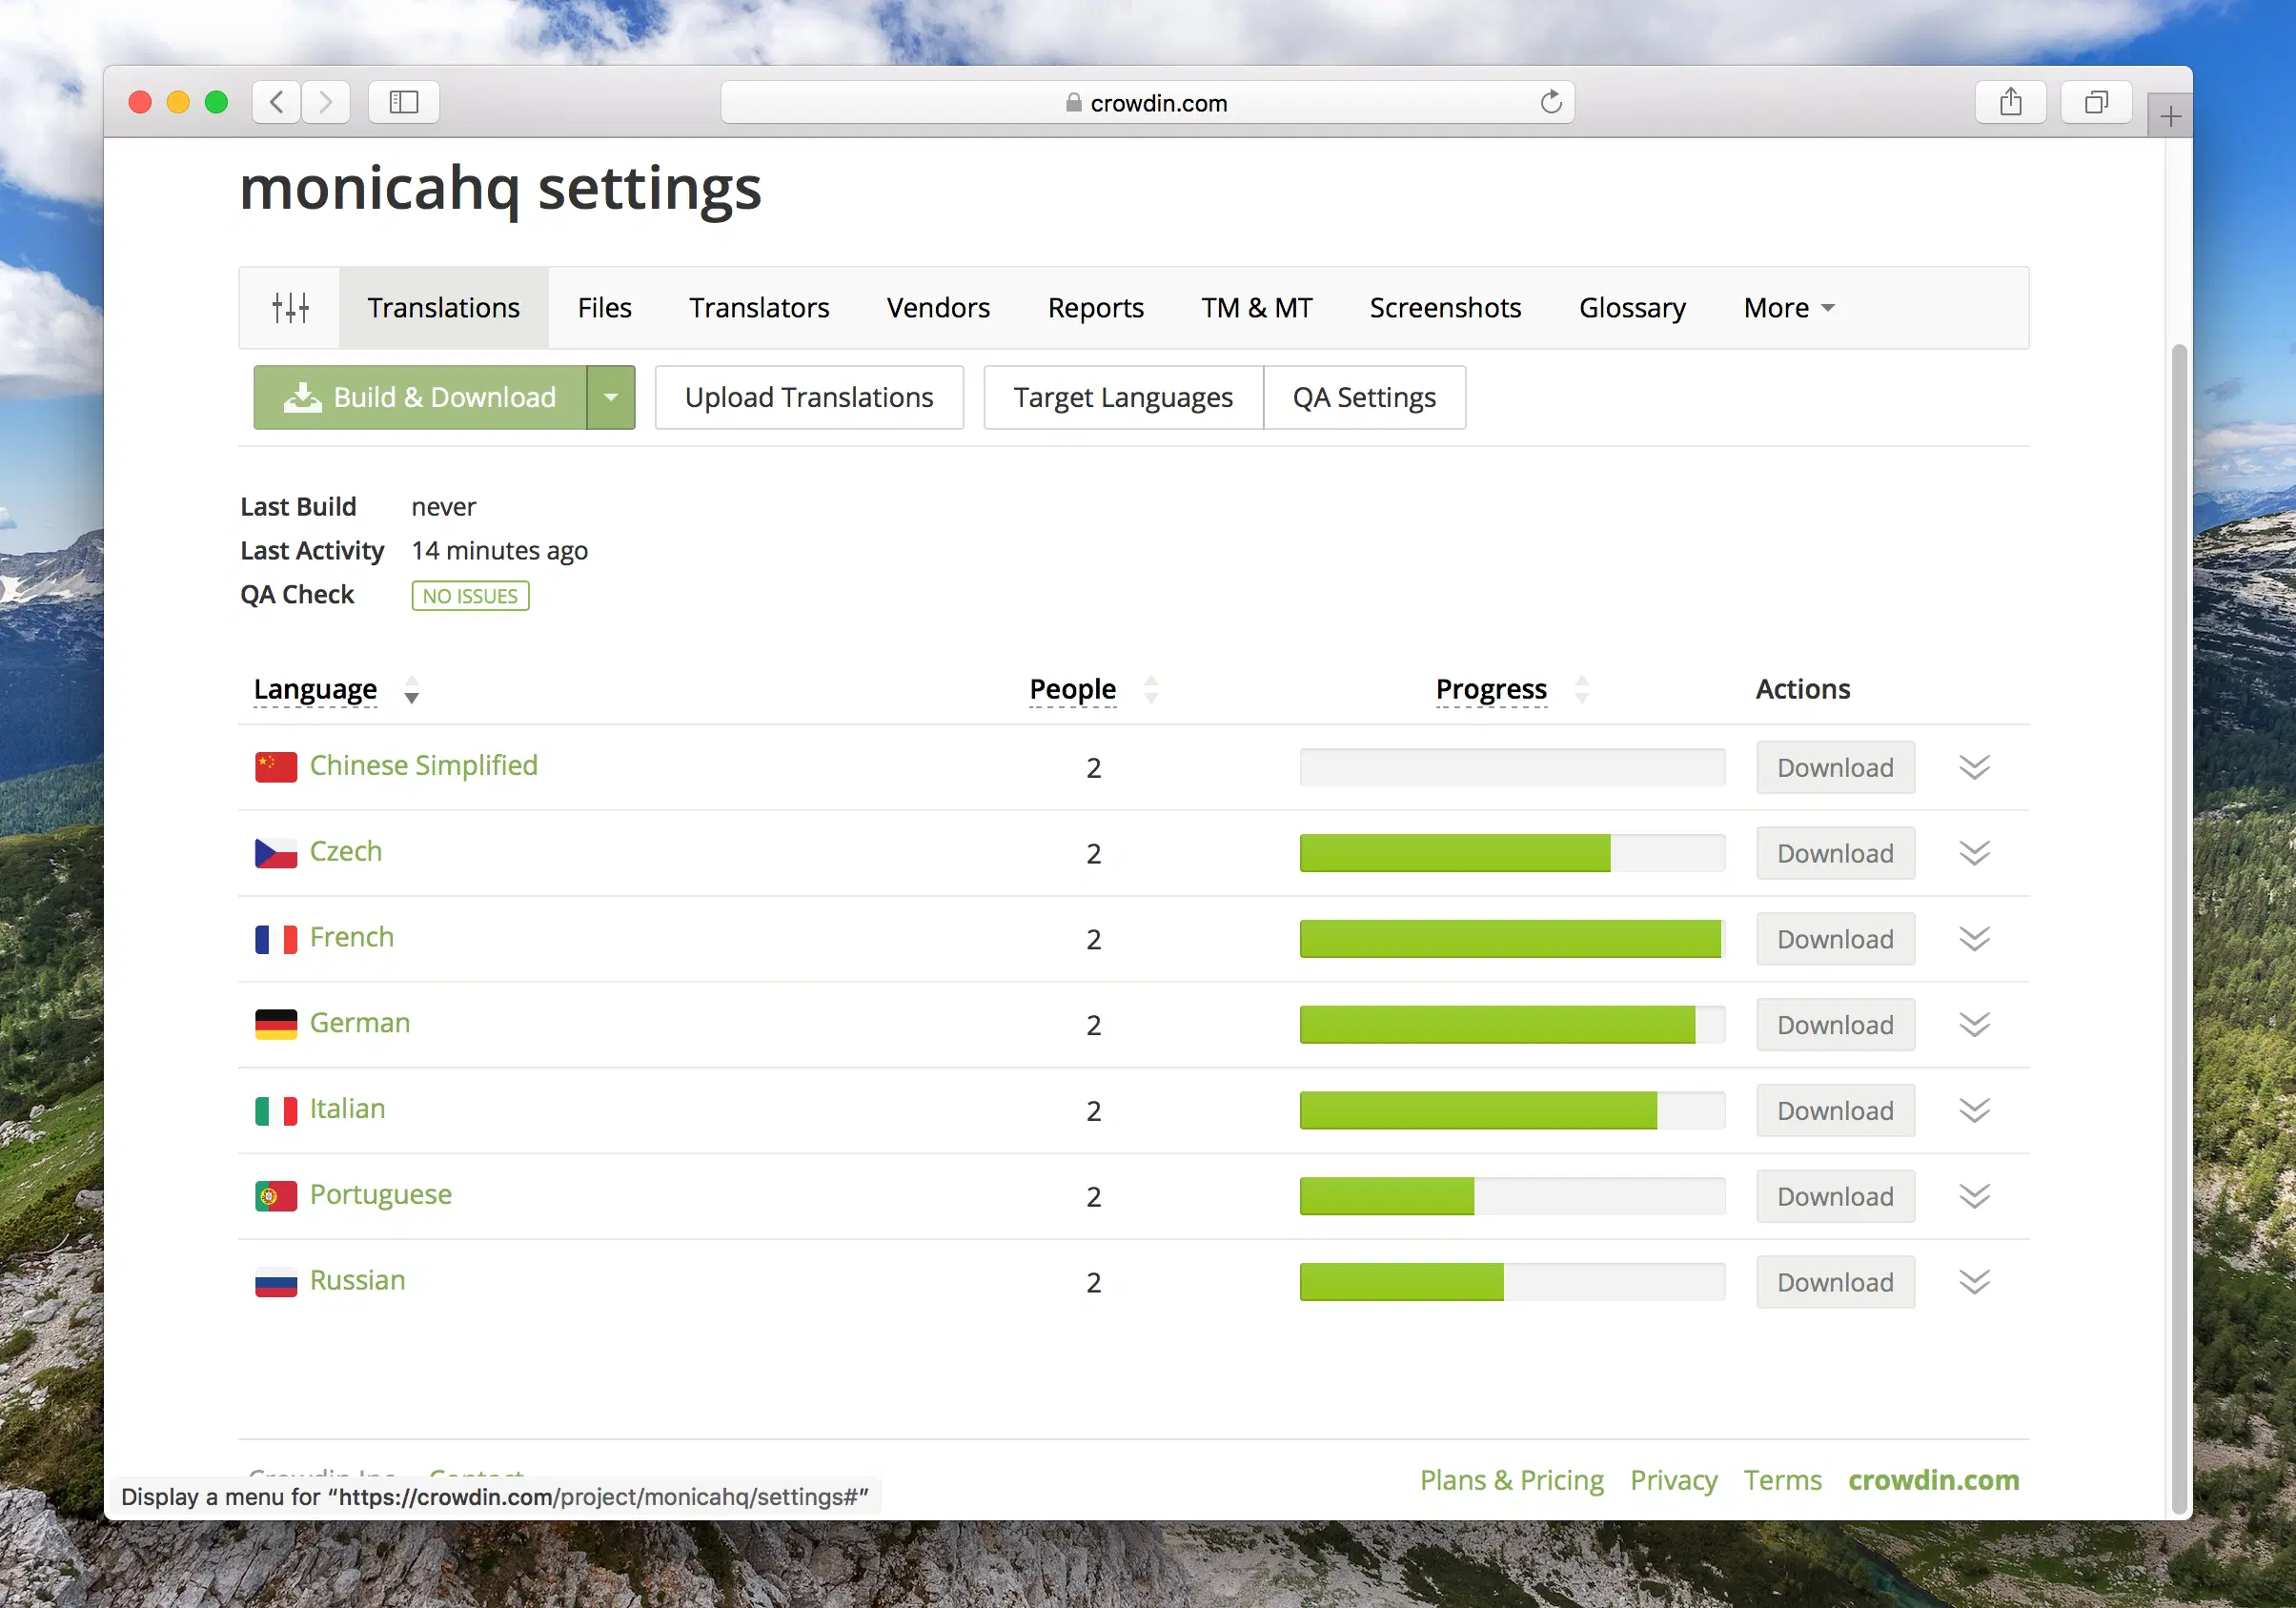Sort the table by Language column

316,690
